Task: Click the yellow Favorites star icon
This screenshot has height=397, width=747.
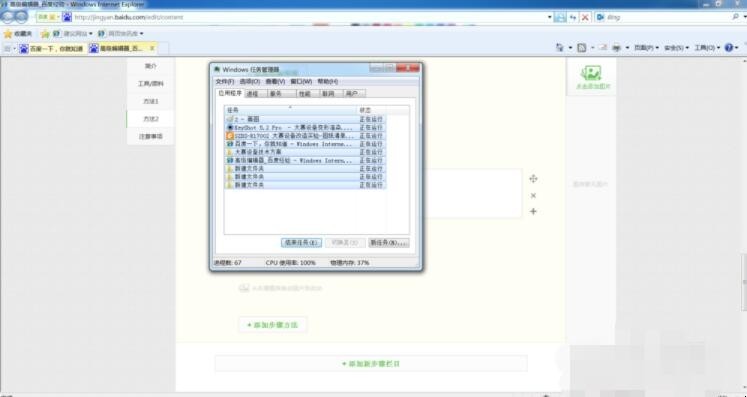Action: click(8, 33)
